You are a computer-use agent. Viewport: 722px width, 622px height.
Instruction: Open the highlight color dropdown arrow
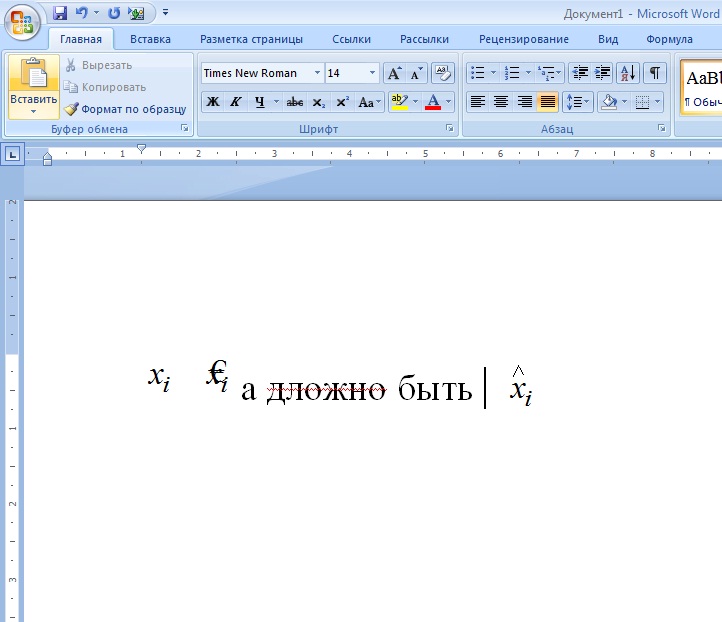(415, 101)
